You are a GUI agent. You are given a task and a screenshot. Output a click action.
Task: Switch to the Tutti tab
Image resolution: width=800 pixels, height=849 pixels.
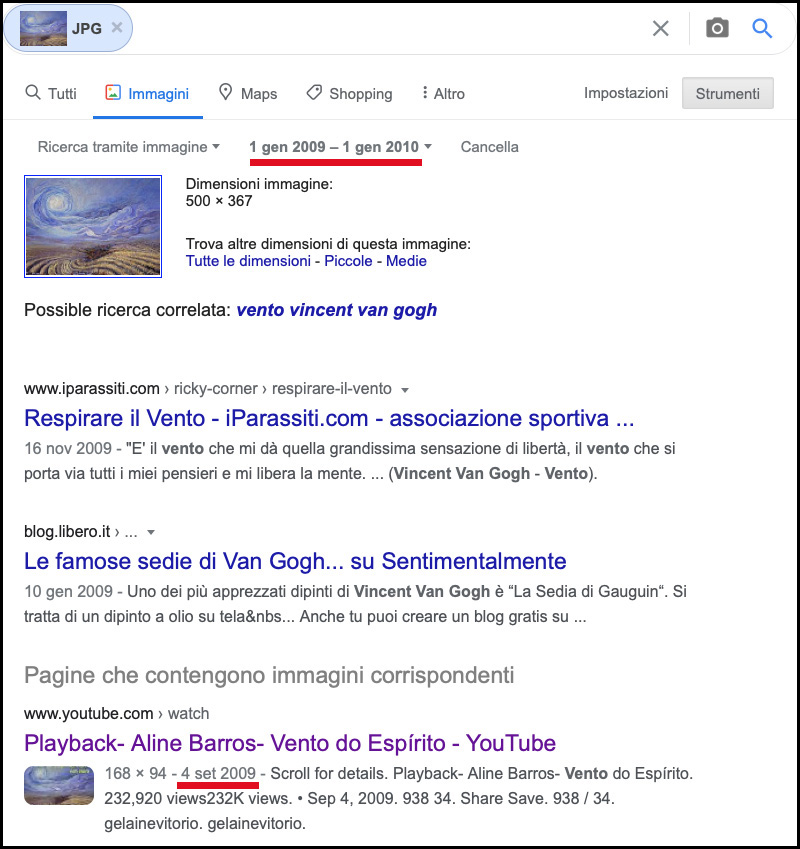(x=51, y=94)
